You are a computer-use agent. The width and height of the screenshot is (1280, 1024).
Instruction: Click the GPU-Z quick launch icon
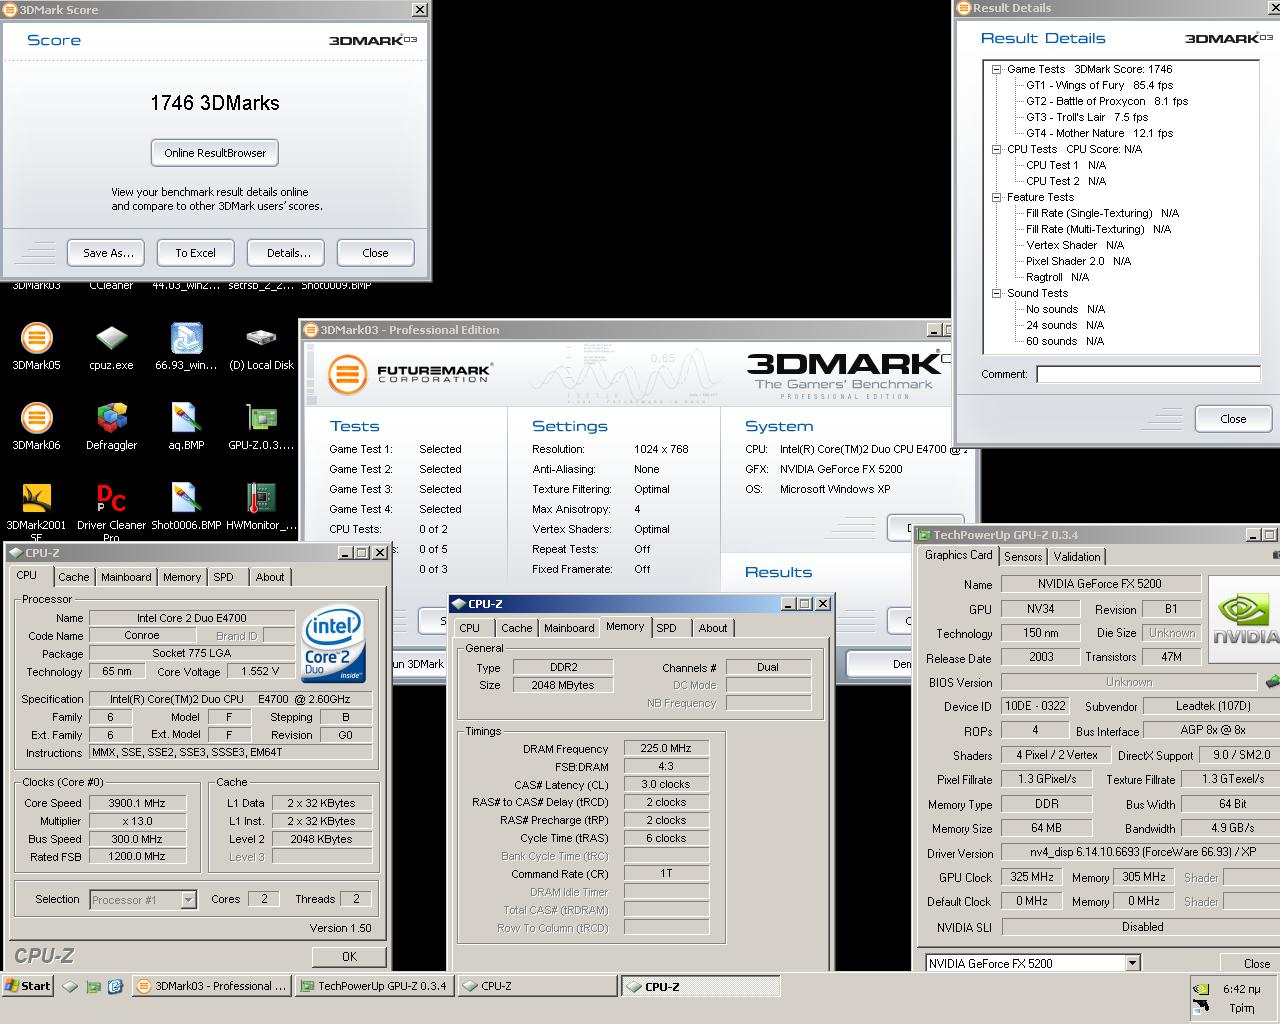[x=93, y=986]
